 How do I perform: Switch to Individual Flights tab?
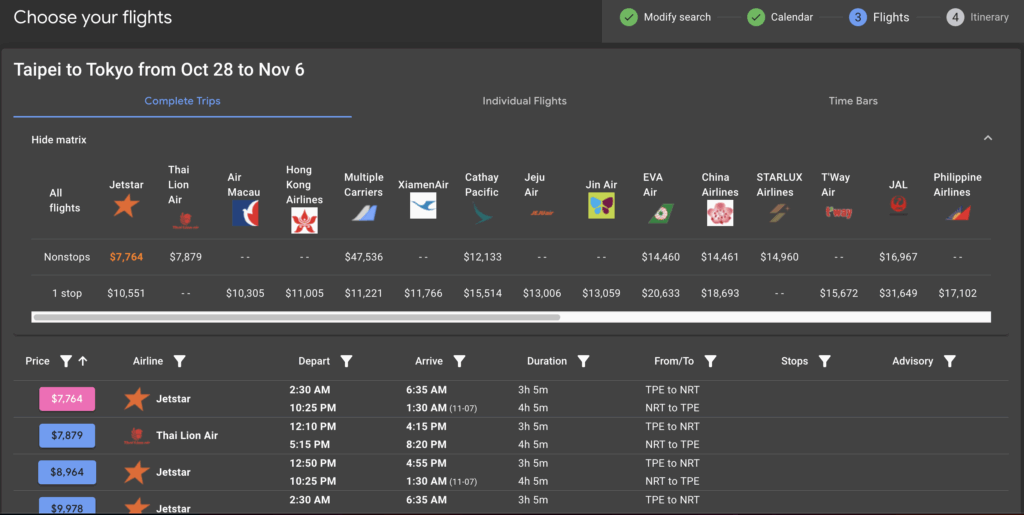pyautogui.click(x=524, y=101)
